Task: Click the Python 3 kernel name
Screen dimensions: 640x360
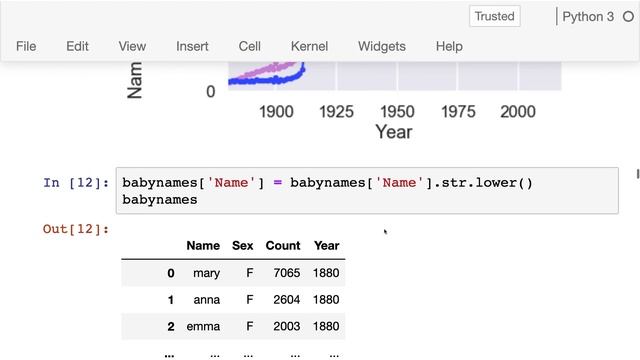Action: point(588,17)
